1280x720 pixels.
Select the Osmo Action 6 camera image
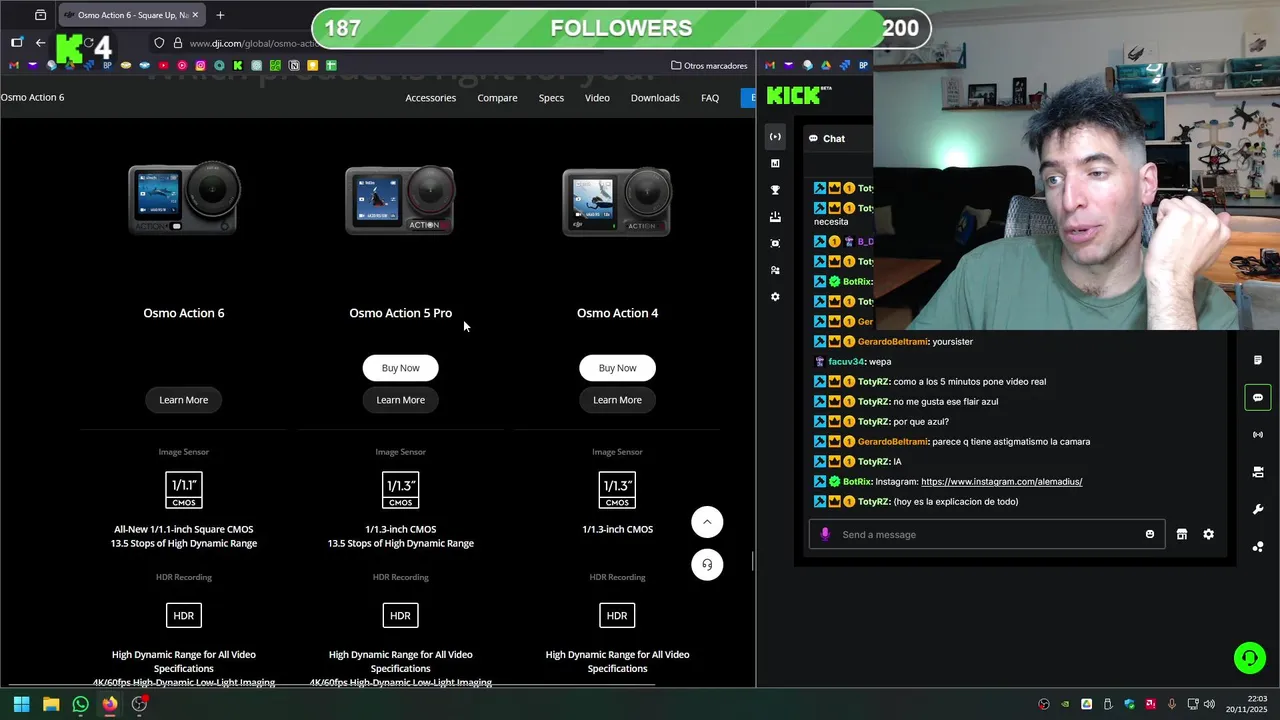click(184, 200)
